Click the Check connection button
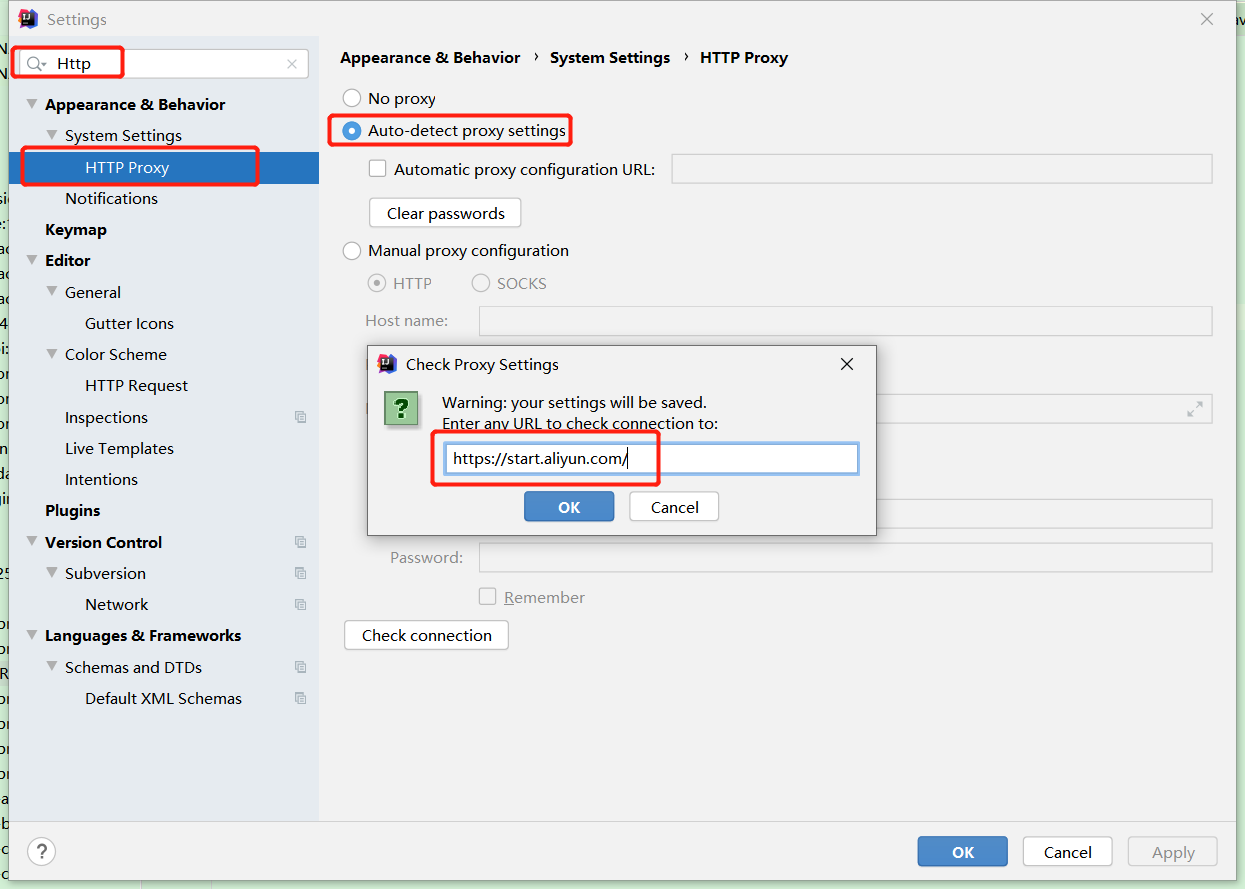 click(x=426, y=635)
